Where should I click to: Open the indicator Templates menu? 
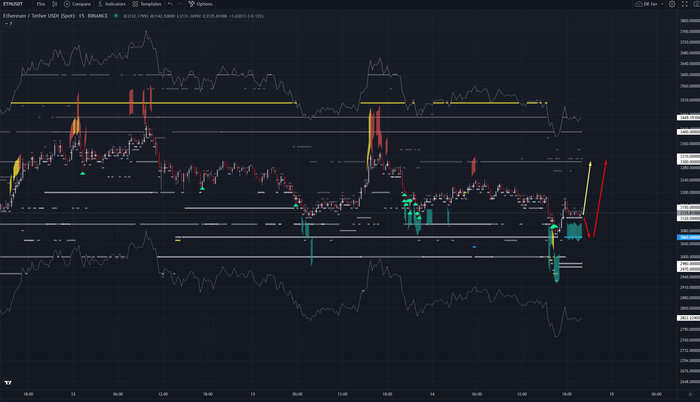click(147, 4)
